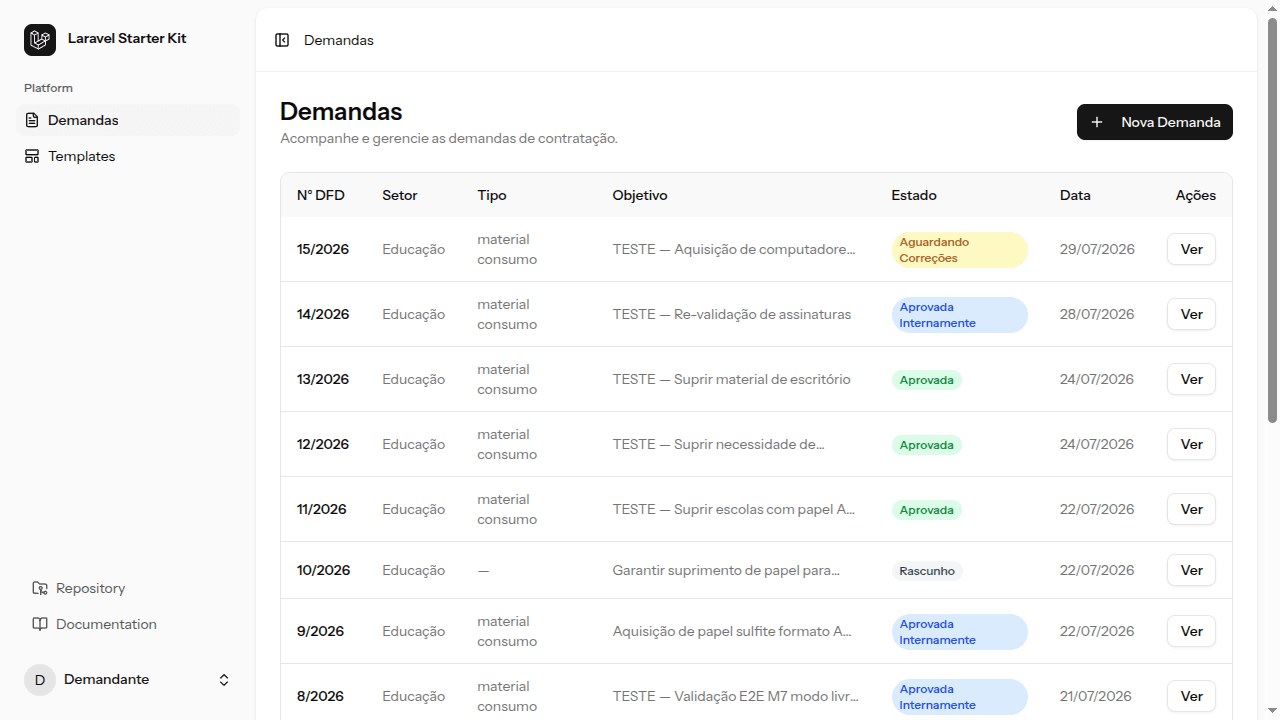Click the Estado column header
Viewport: 1280px width, 720px height.
point(914,195)
